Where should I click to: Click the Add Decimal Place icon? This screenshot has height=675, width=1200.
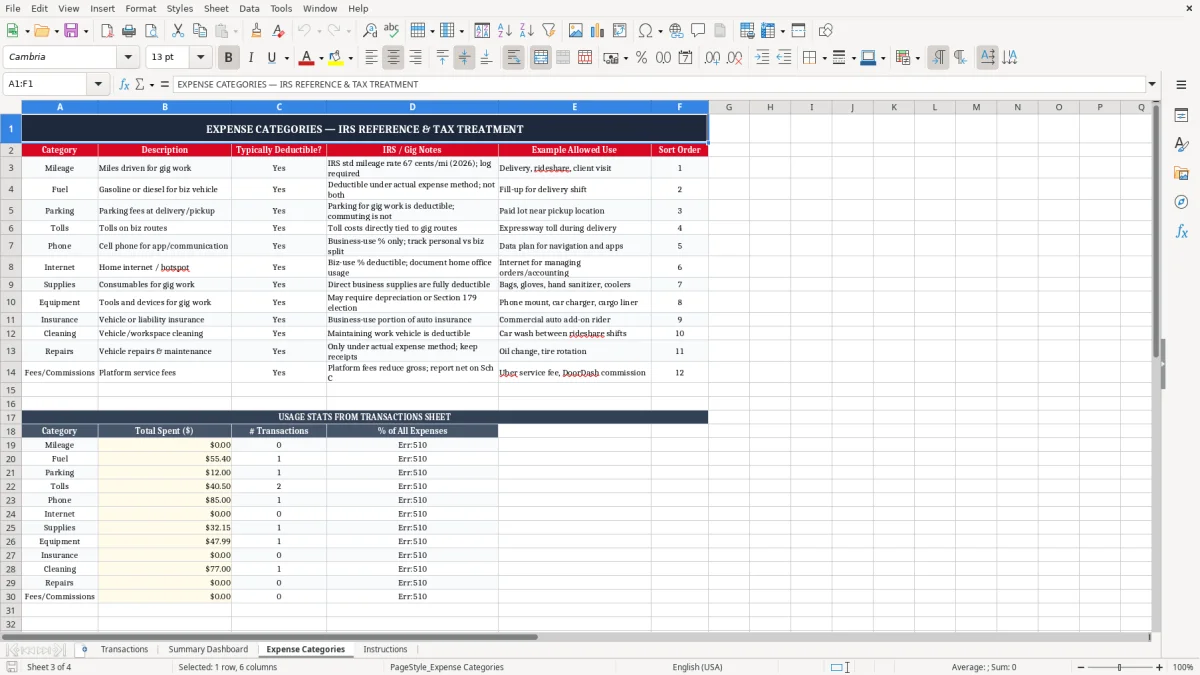(712, 58)
